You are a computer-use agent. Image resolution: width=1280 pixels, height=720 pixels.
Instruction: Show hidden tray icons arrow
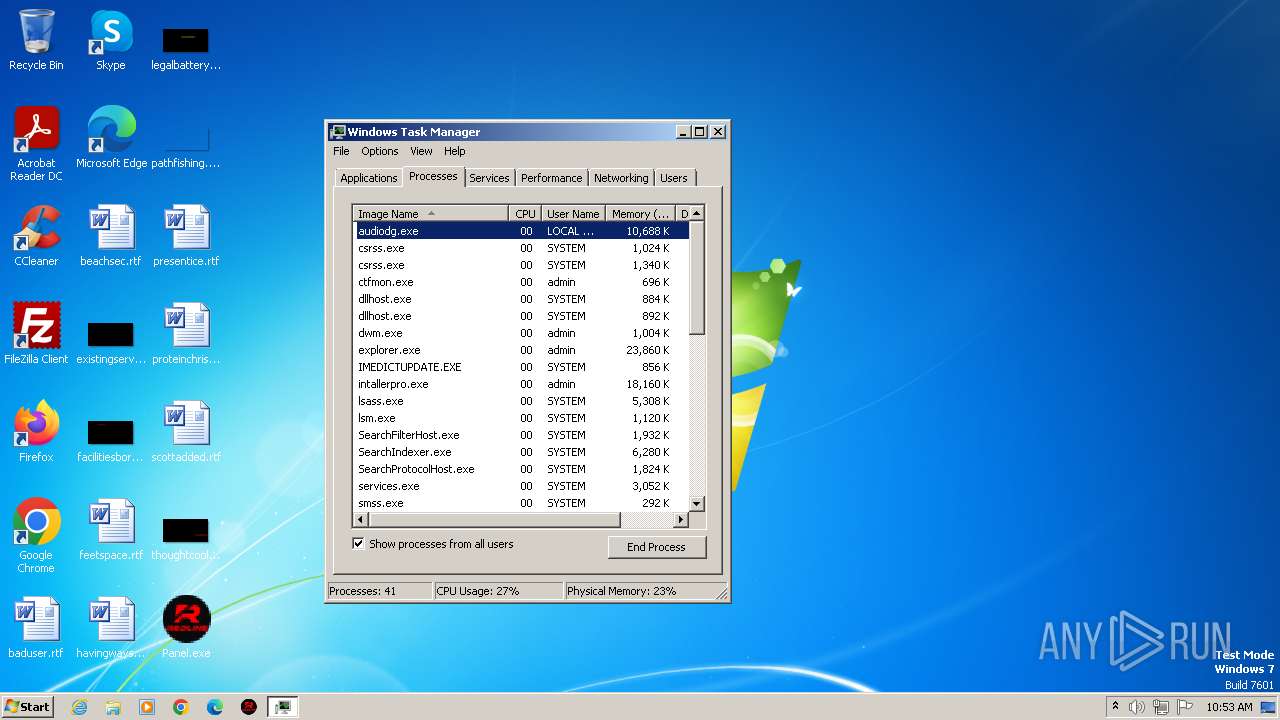pyautogui.click(x=1115, y=706)
